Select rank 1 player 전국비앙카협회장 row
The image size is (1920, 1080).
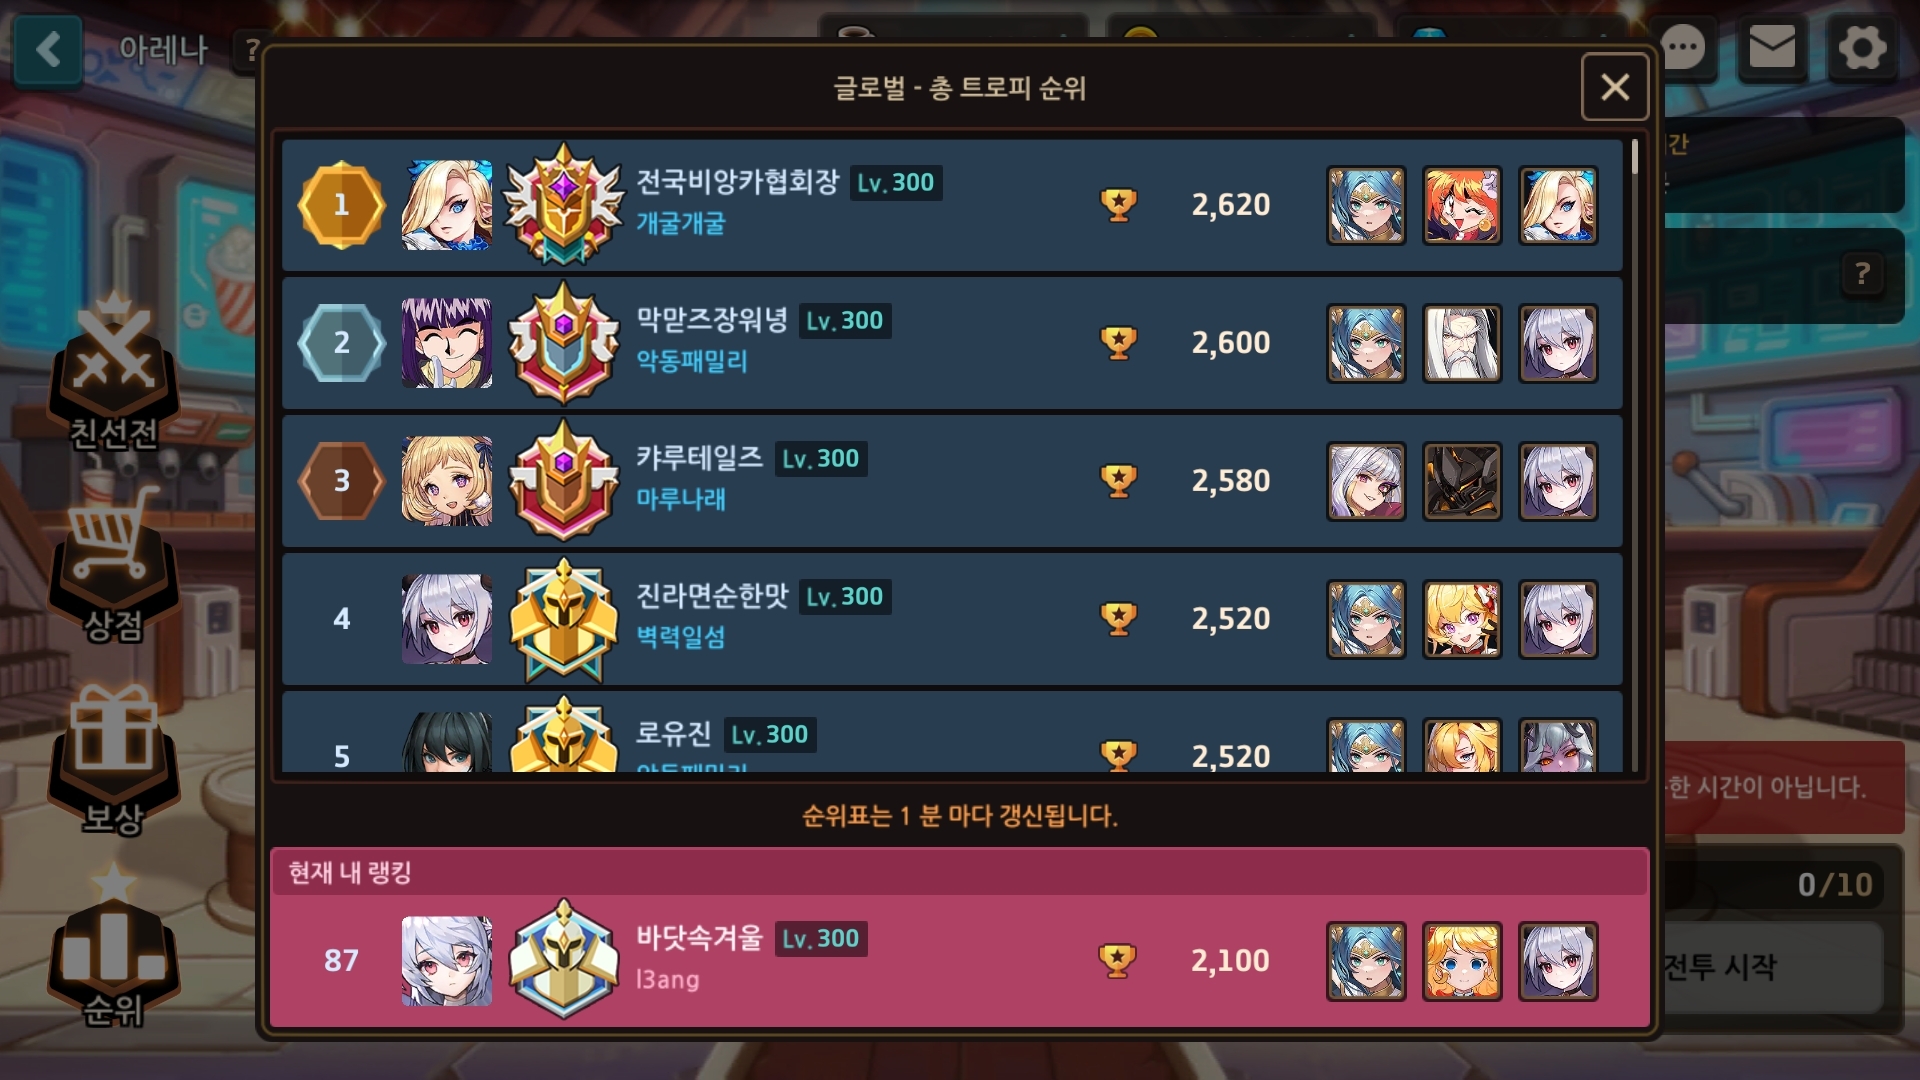(952, 205)
